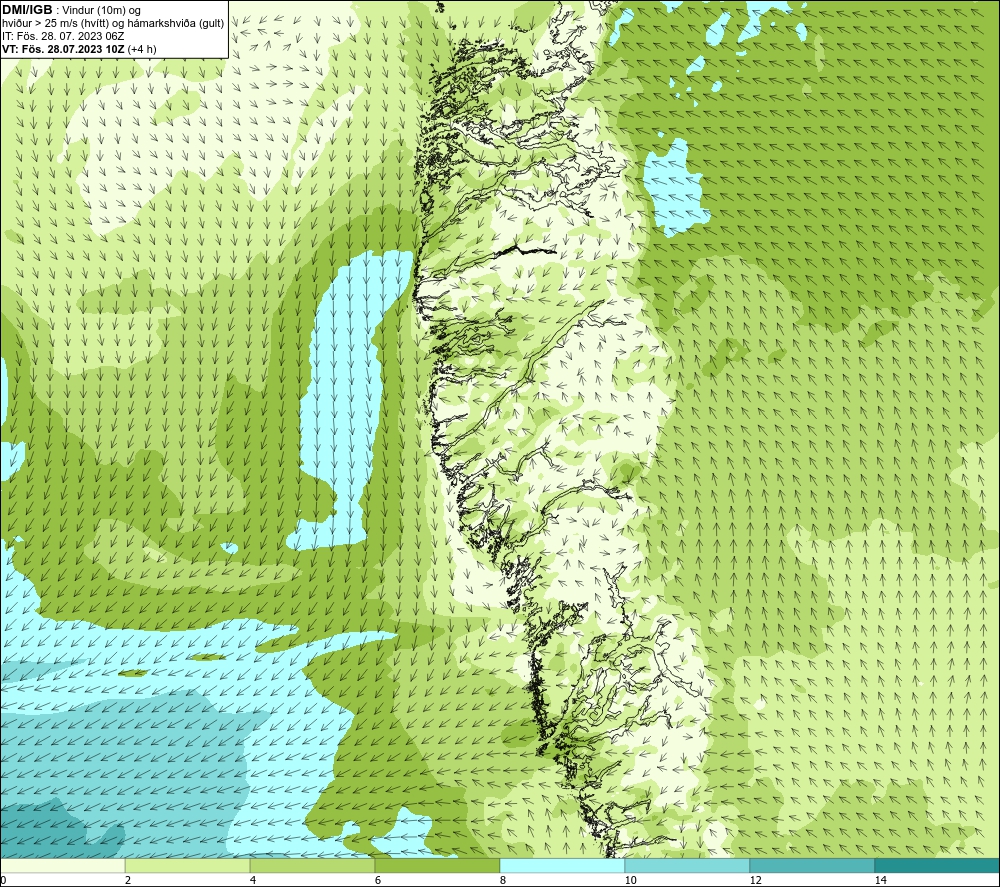Click the 'IT: Fös. 28. 07. 2023 06Z' line
The image size is (1000, 887).
tap(62, 36)
